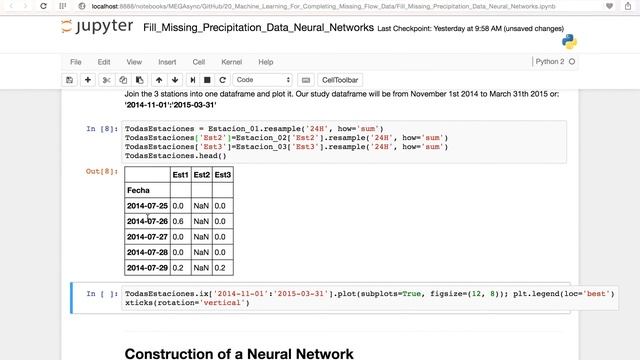The height and width of the screenshot is (360, 640).
Task: Open the browser share icon
Action: (628, 6)
